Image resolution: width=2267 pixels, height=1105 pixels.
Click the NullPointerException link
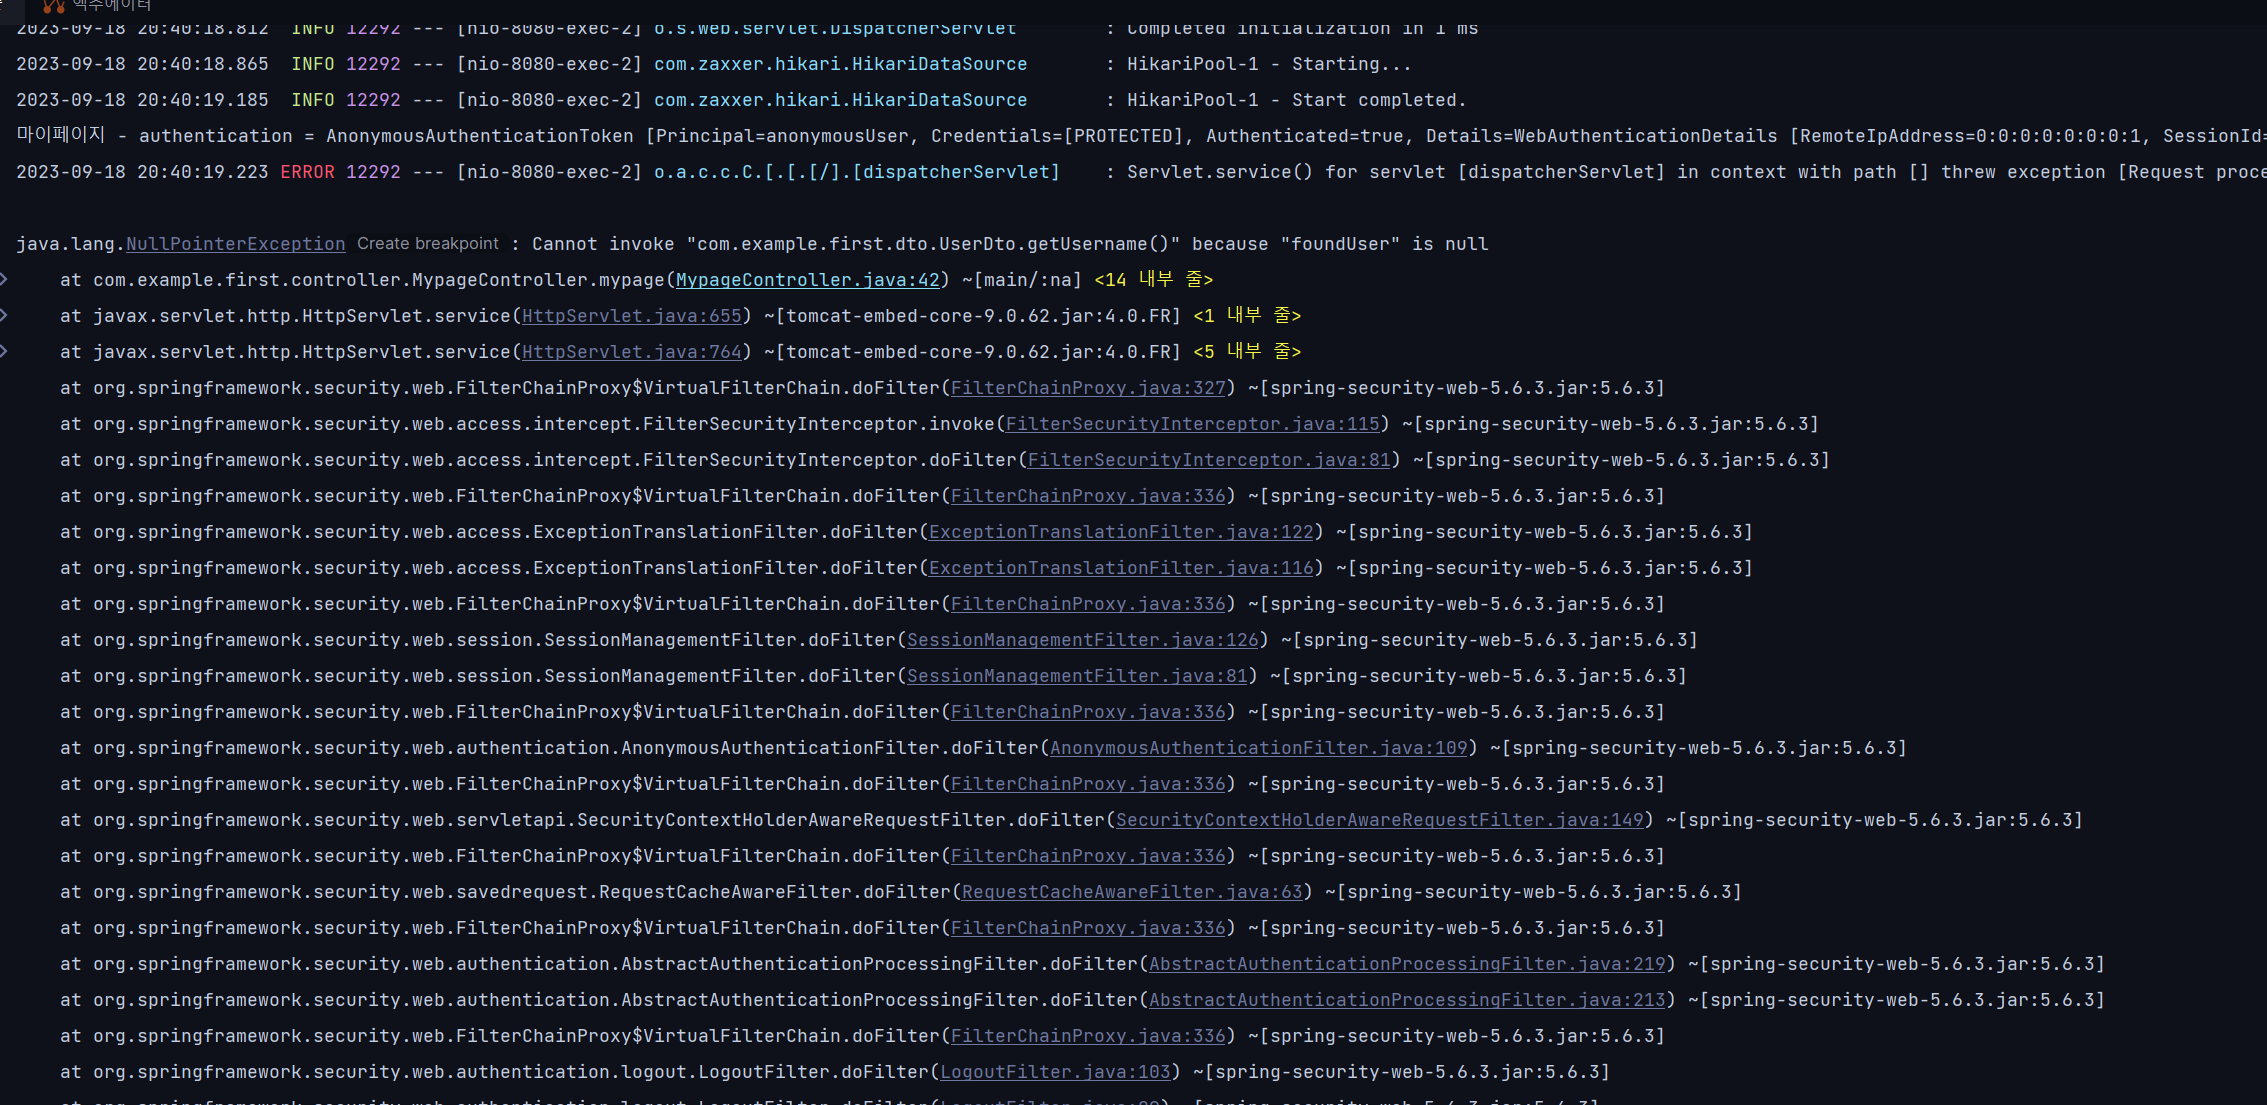pos(235,244)
